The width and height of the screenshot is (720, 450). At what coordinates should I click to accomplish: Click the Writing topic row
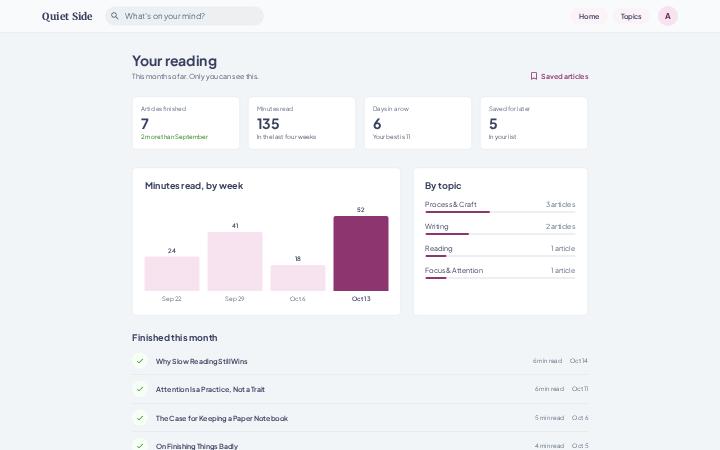pyautogui.click(x=500, y=229)
